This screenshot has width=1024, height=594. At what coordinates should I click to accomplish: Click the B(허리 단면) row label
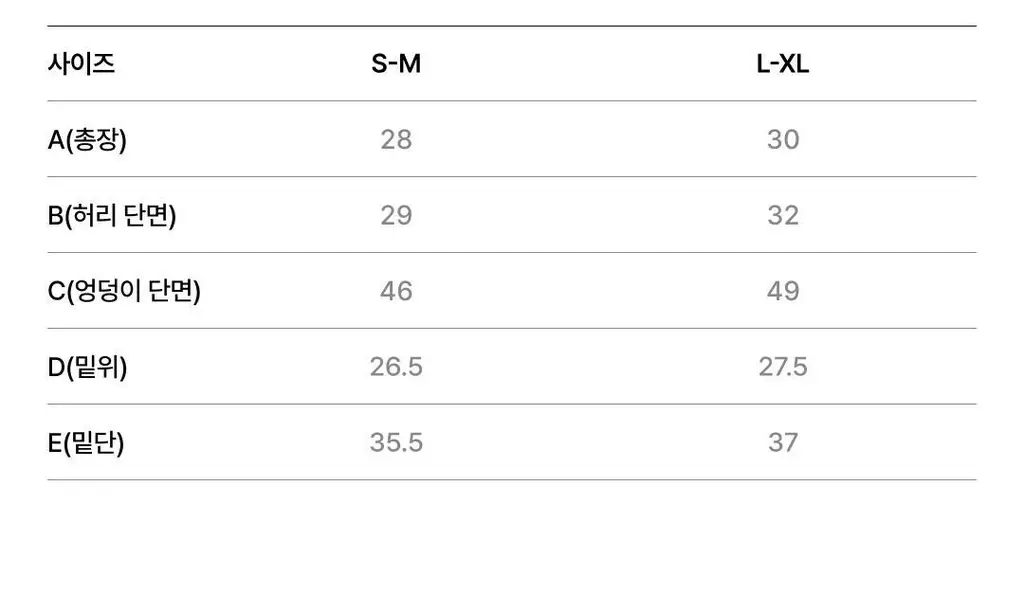click(112, 215)
